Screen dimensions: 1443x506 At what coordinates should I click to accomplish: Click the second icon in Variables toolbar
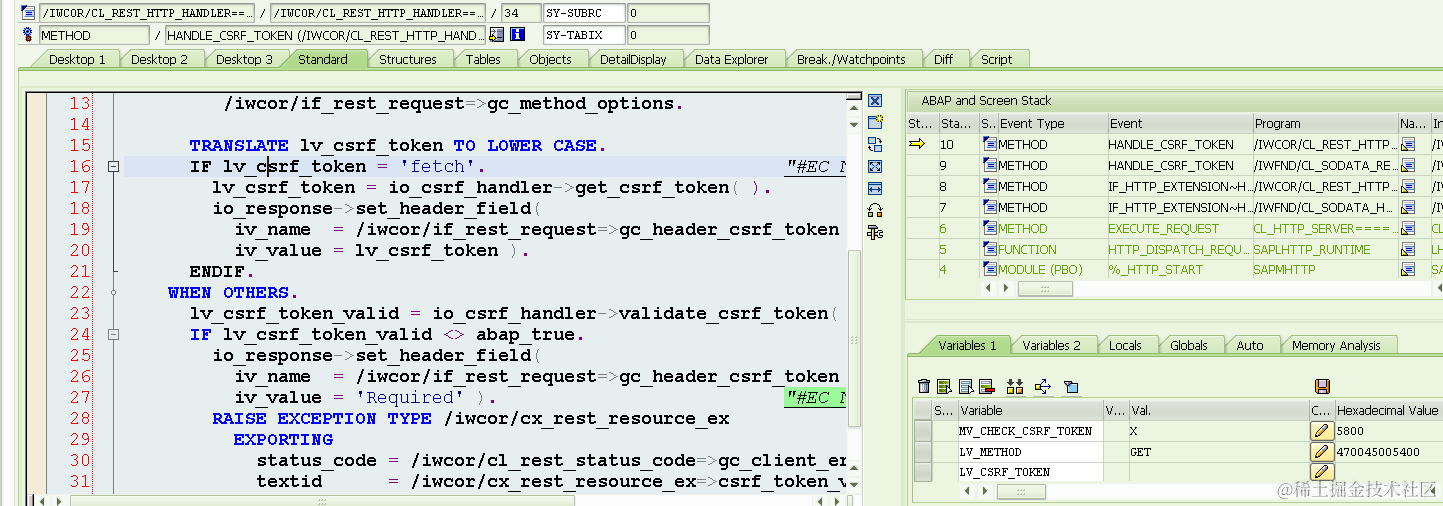(x=945, y=386)
